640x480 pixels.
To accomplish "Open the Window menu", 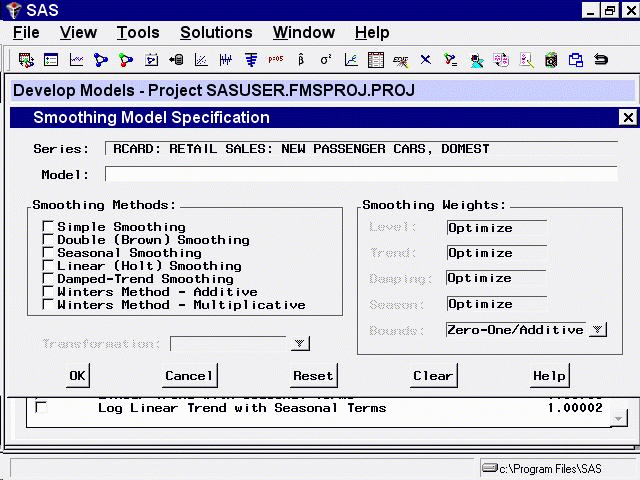I will tap(304, 32).
